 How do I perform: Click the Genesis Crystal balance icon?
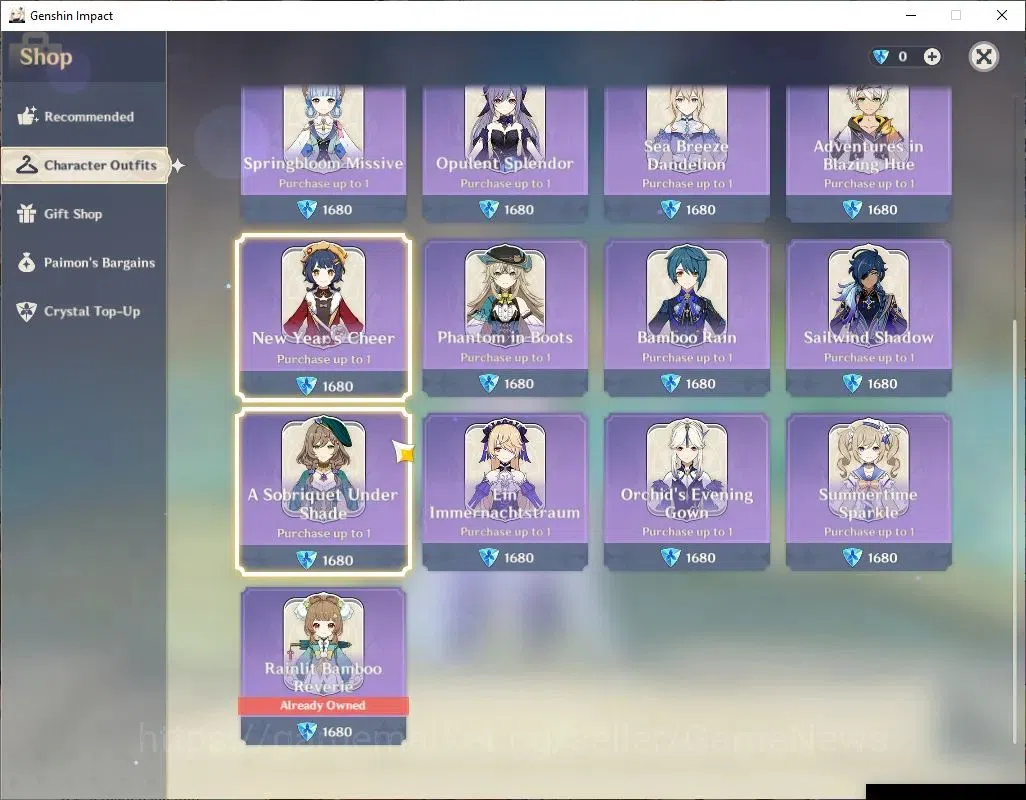point(881,57)
